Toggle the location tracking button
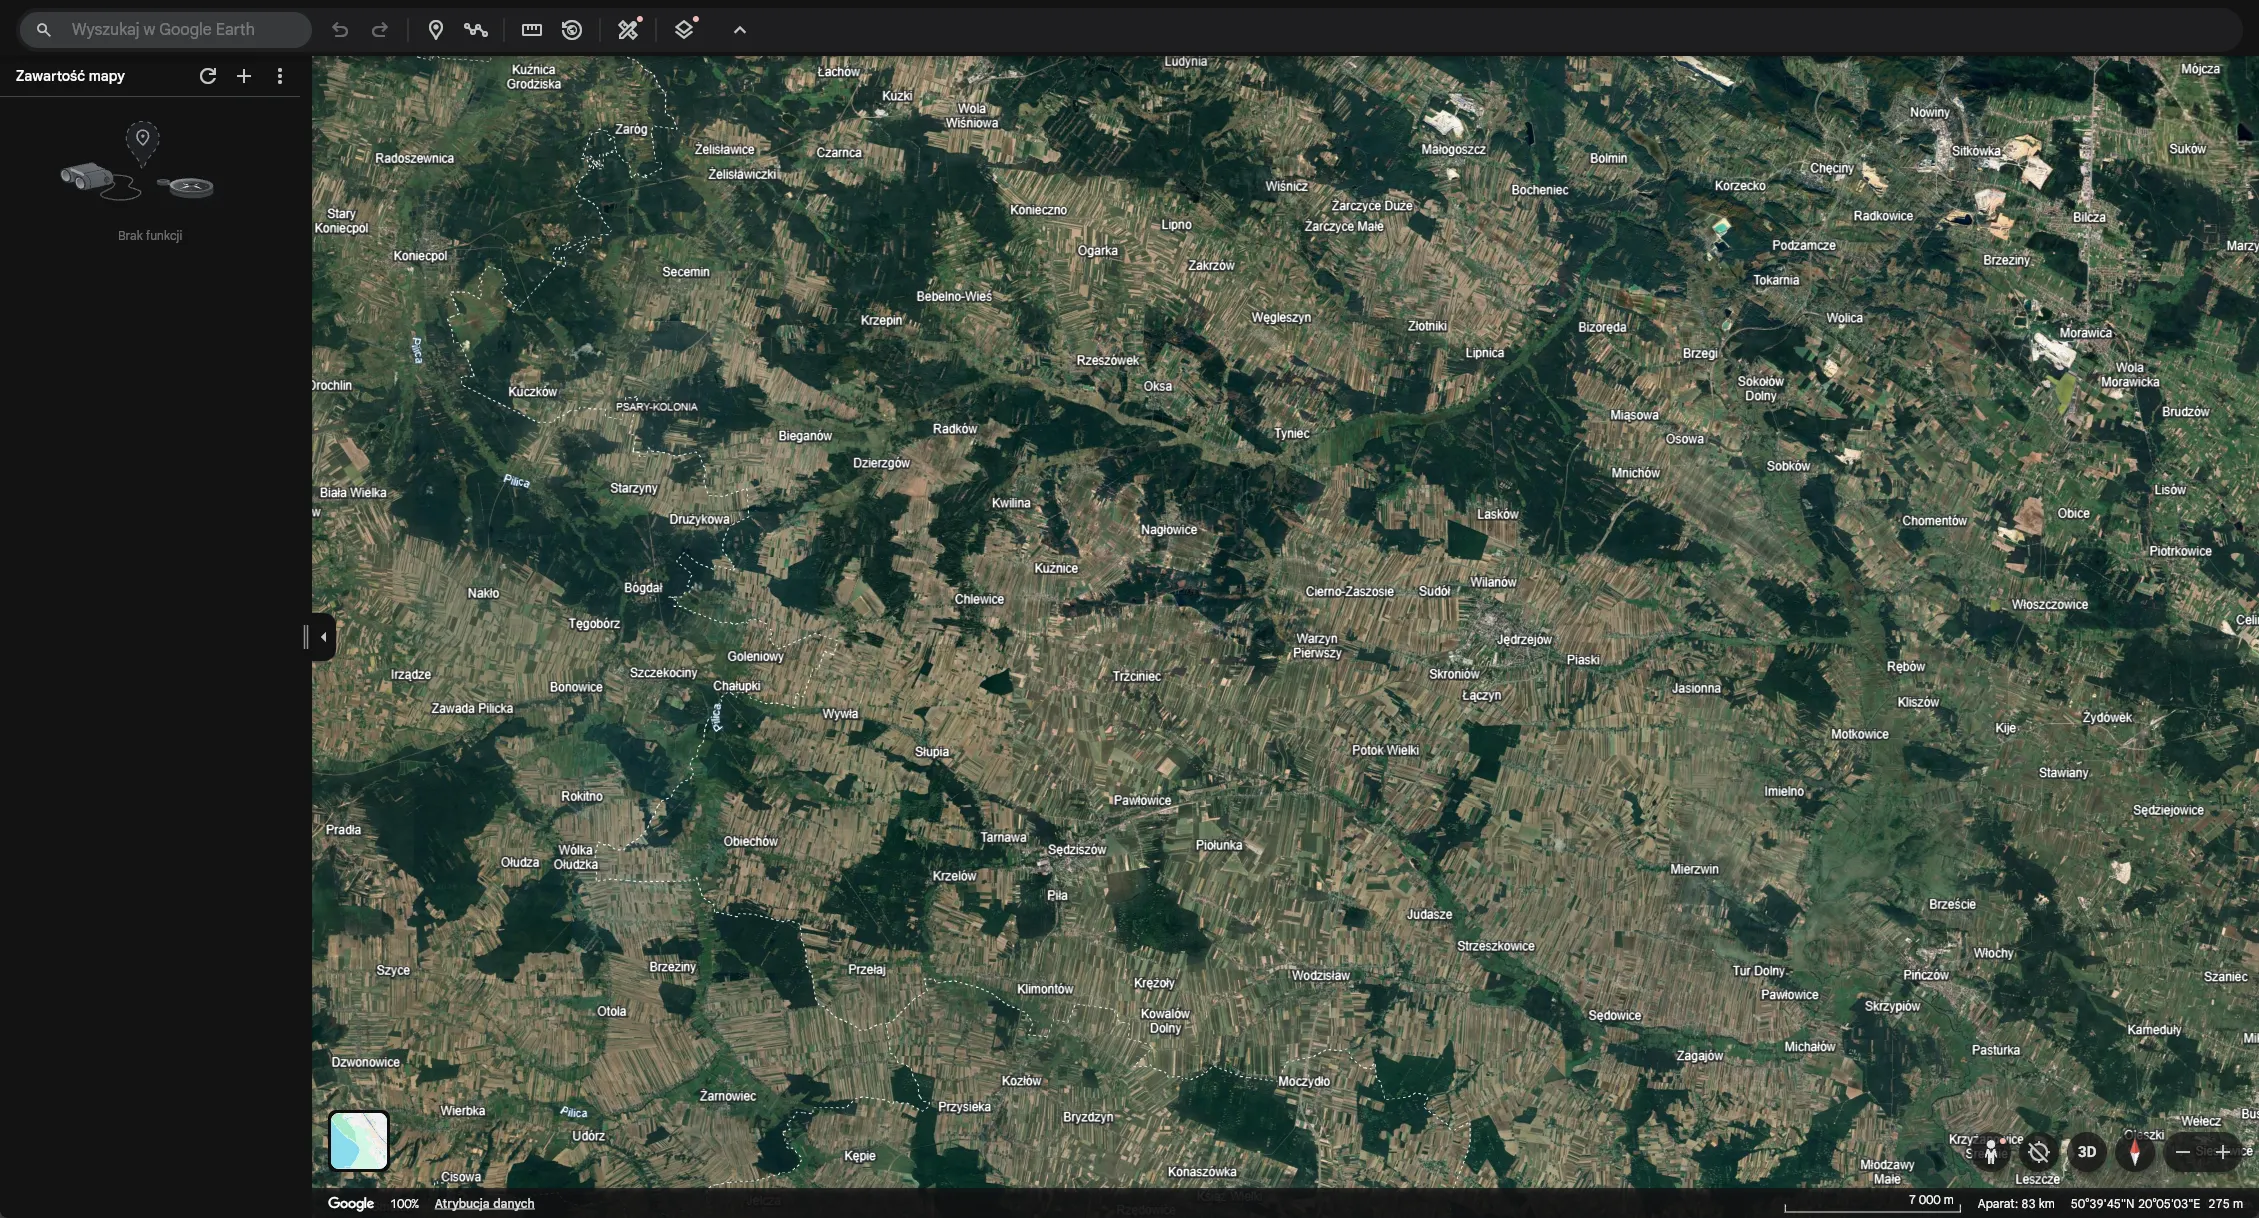This screenshot has width=2259, height=1218. coord(2038,1152)
